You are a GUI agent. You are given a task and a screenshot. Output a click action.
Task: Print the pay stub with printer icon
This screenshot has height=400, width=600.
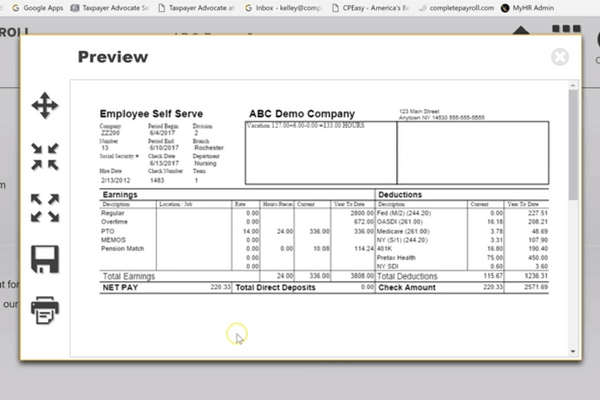click(45, 310)
